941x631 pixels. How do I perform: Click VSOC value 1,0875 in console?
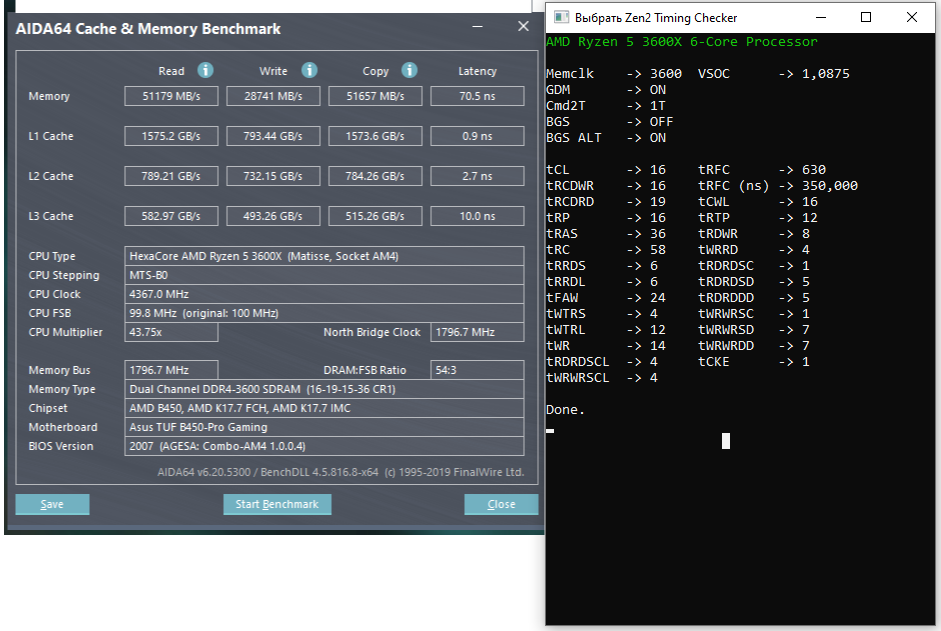click(x=826, y=73)
